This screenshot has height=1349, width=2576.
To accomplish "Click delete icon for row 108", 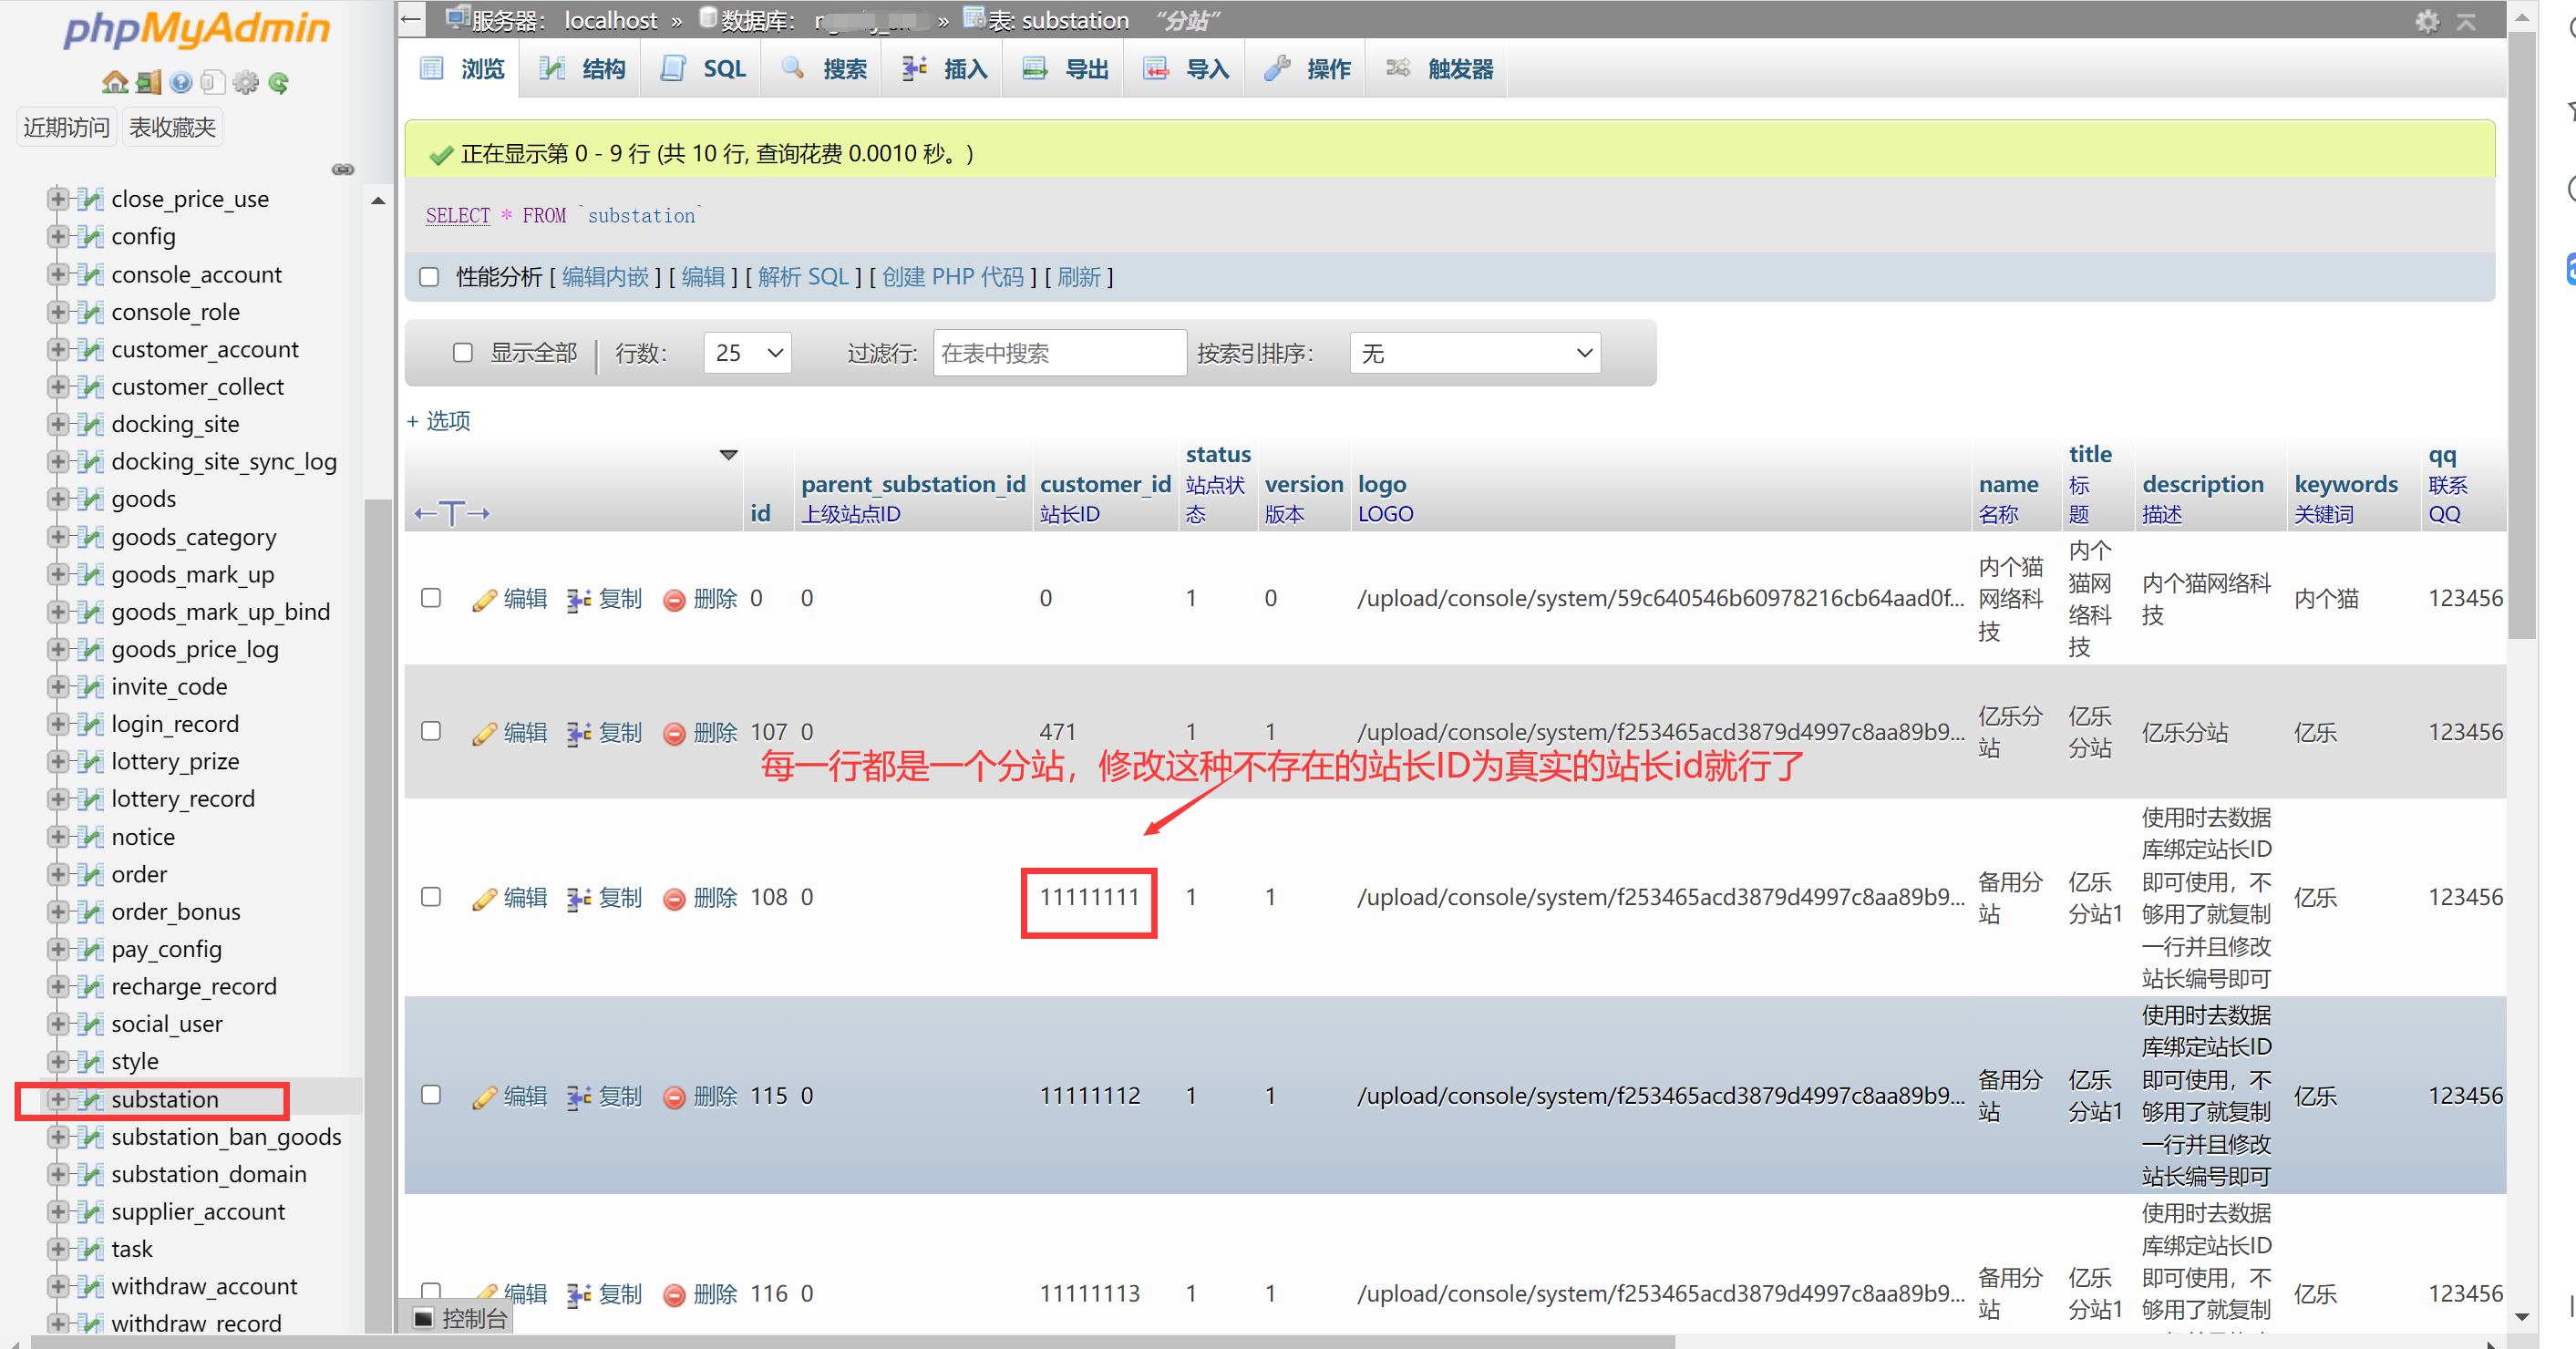I will pyautogui.click(x=675, y=898).
